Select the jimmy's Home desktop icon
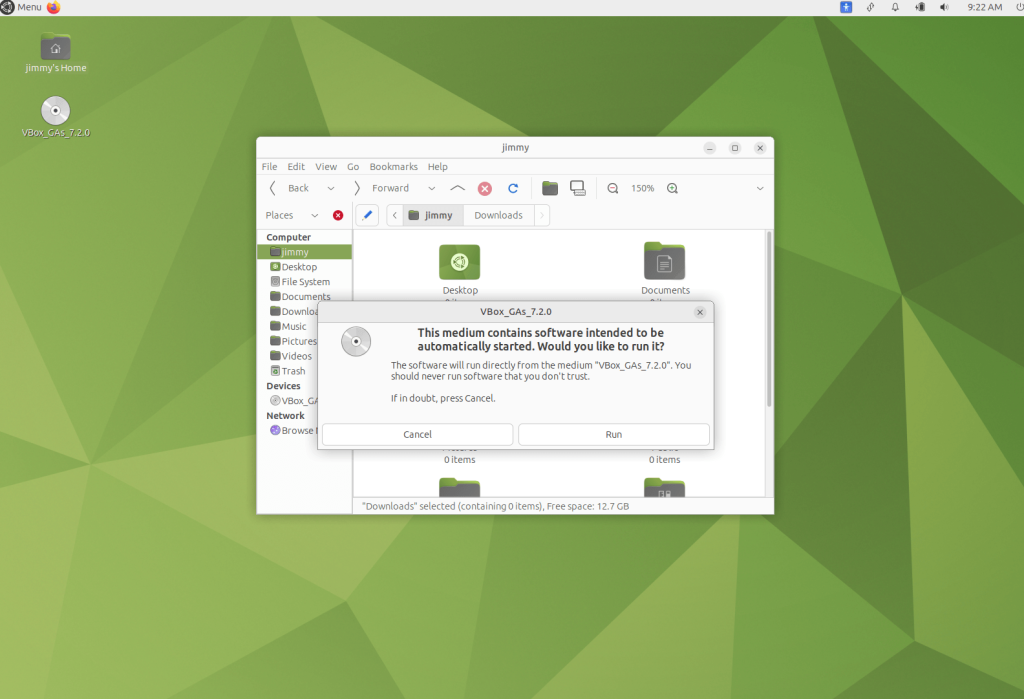 pyautogui.click(x=56, y=53)
